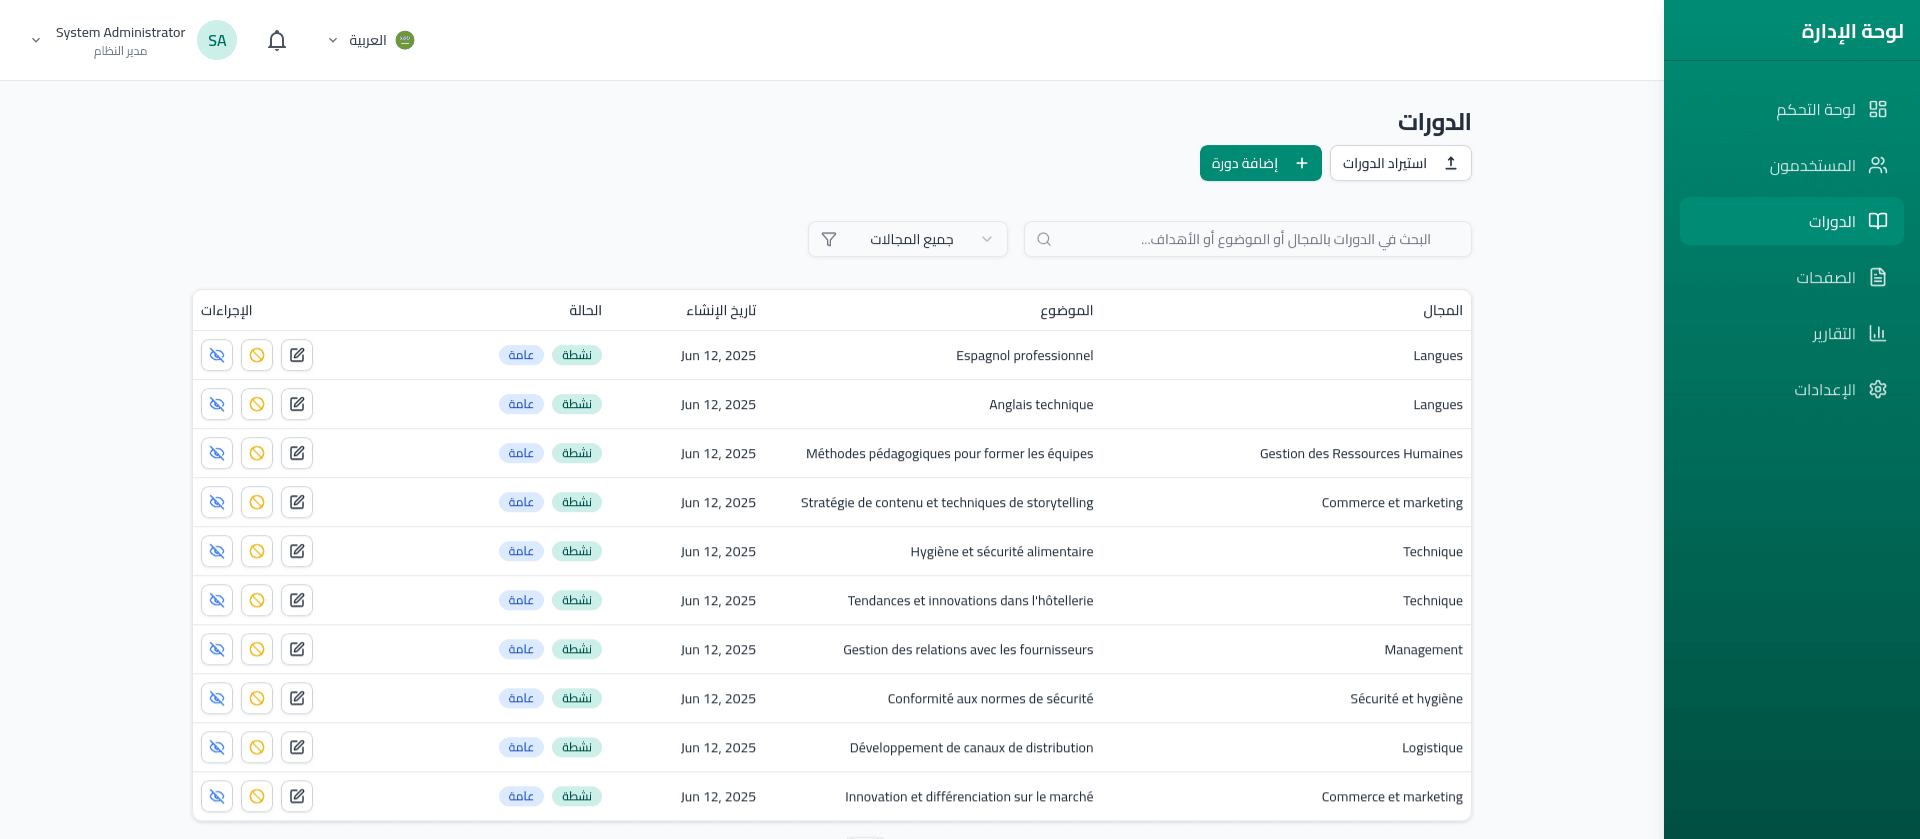Click the استيراد الدورات import button
The image size is (1920, 839).
(1400, 163)
